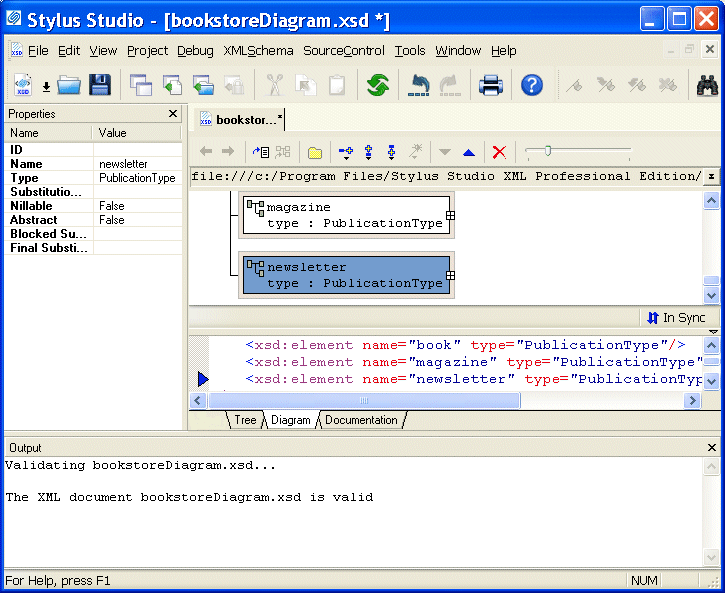Open the new document dropdown arrow

(46, 87)
